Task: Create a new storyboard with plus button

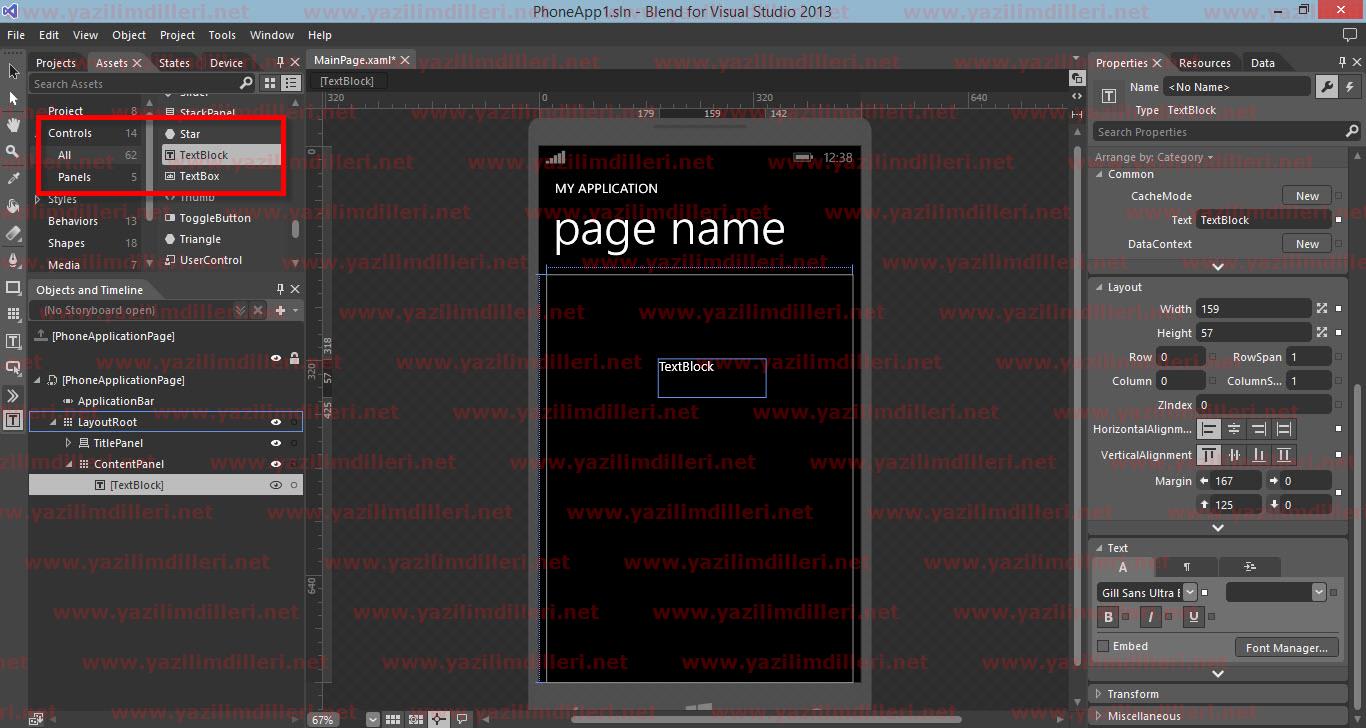Action: pos(281,311)
